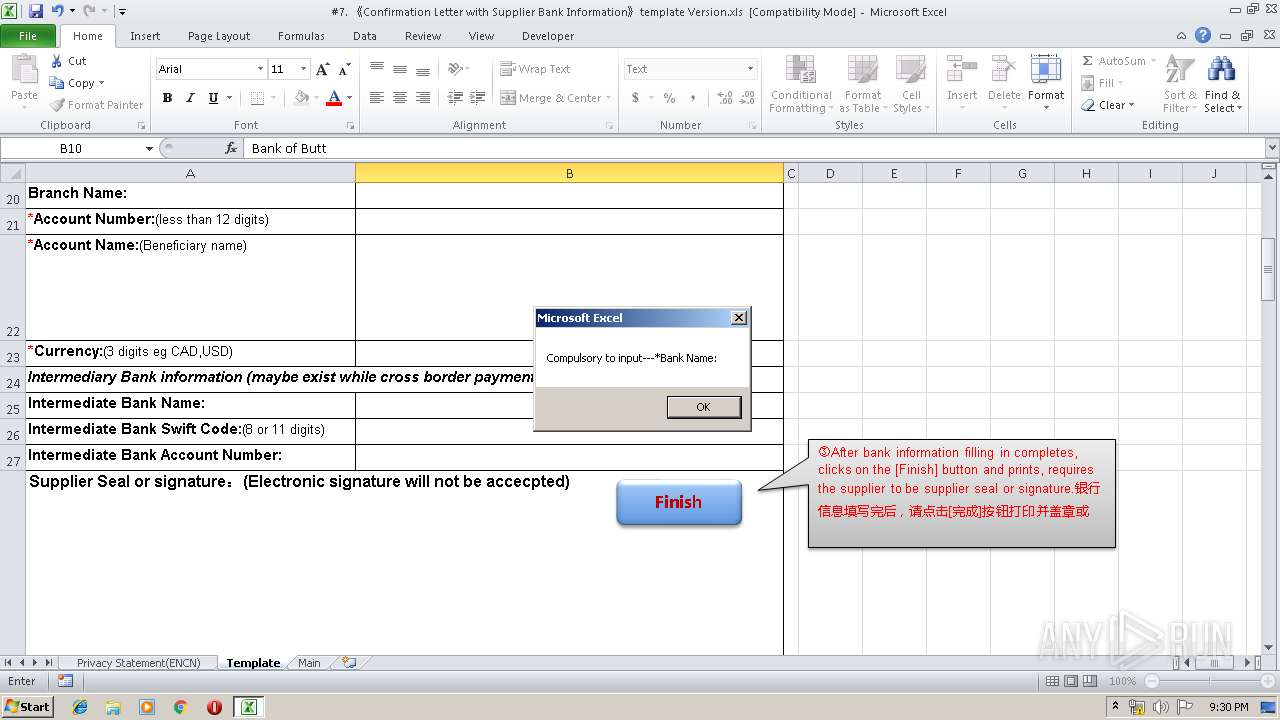Open the font size dropdown
The image size is (1280, 720).
tap(303, 69)
